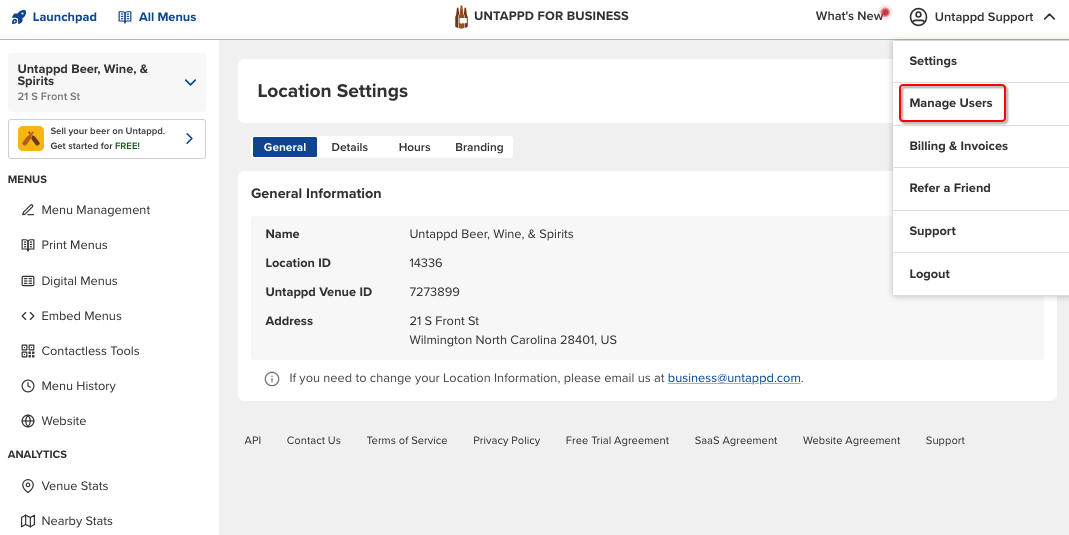
Task: Open the Hours tab
Action: (x=415, y=147)
